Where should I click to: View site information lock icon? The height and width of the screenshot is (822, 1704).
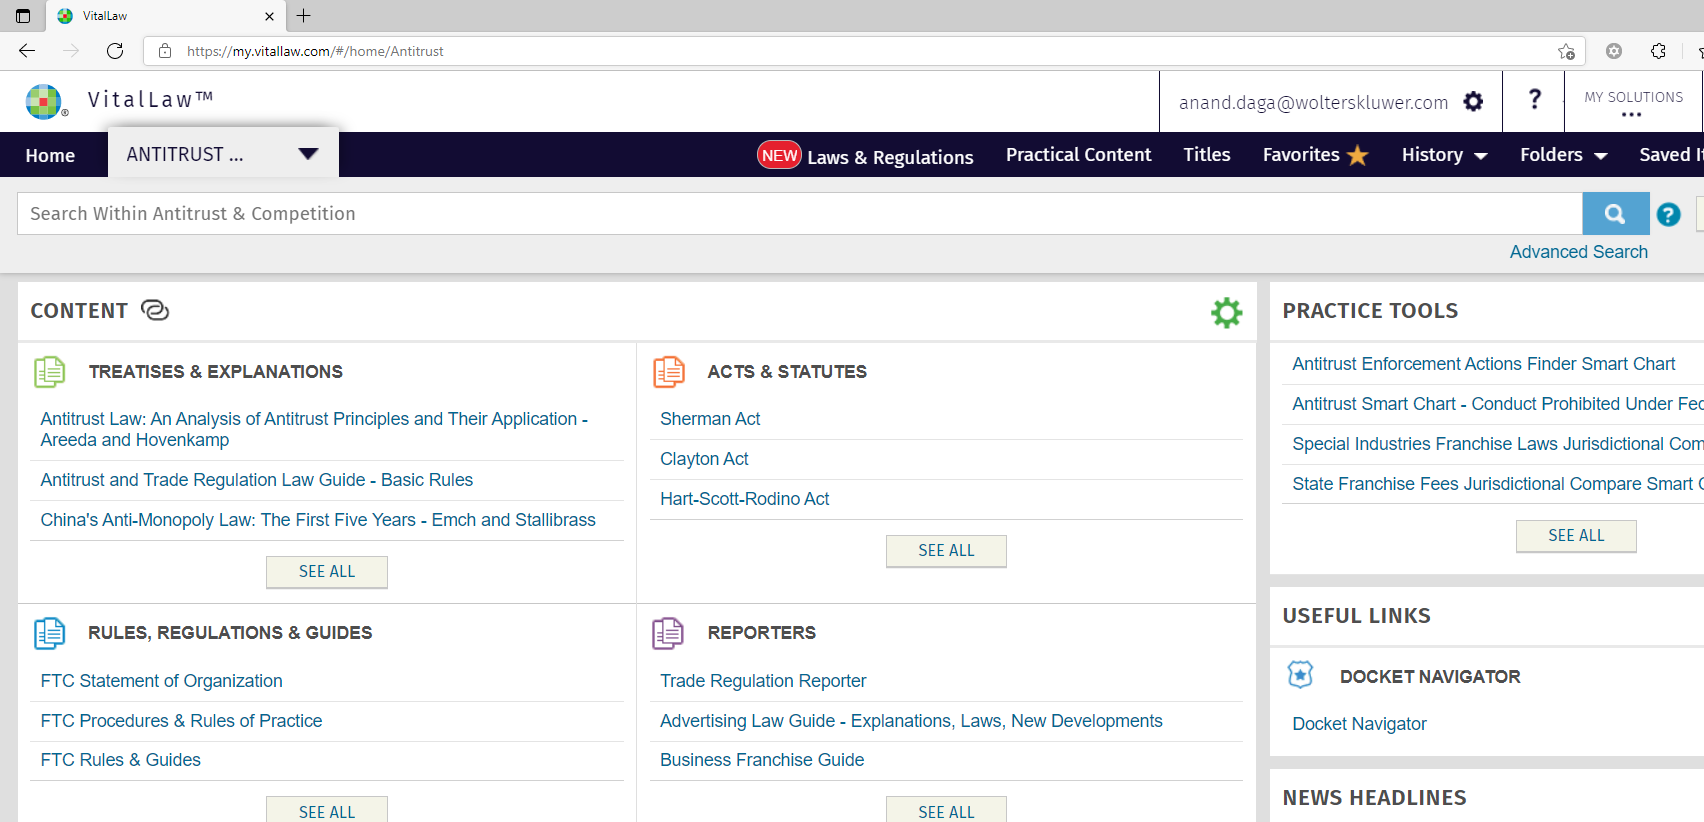[165, 51]
